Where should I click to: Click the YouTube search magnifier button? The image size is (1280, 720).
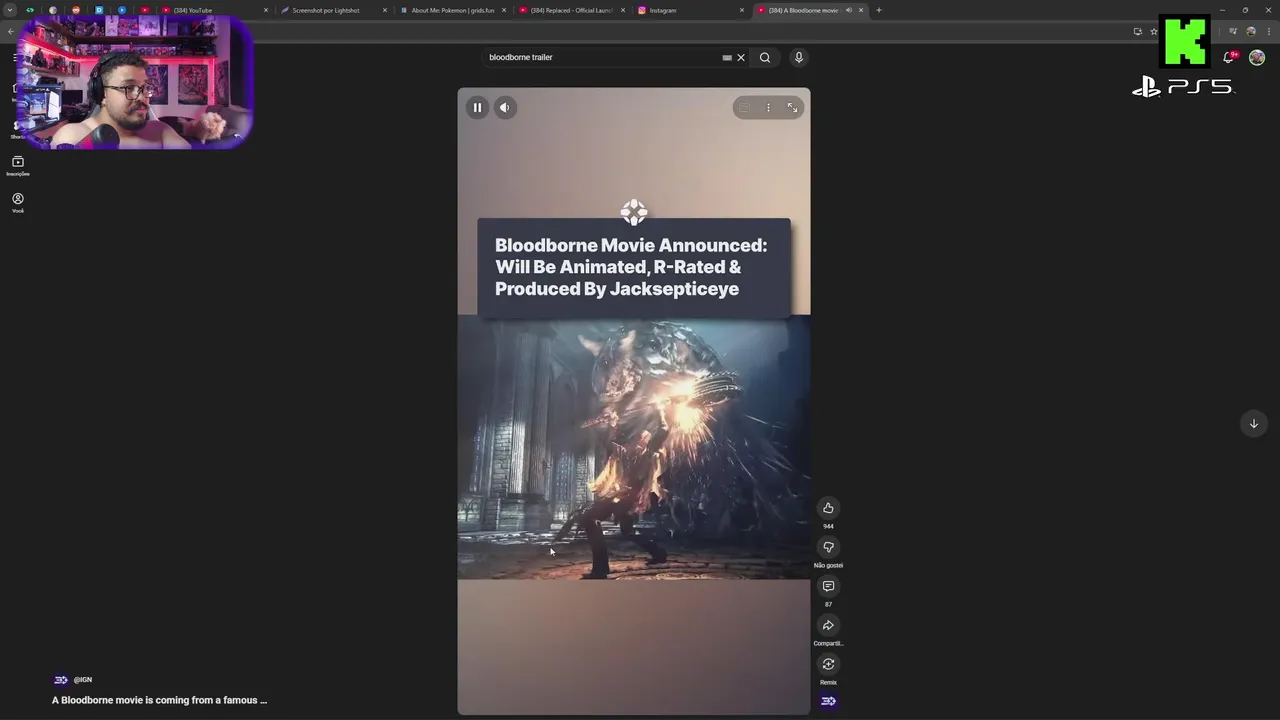click(x=765, y=57)
